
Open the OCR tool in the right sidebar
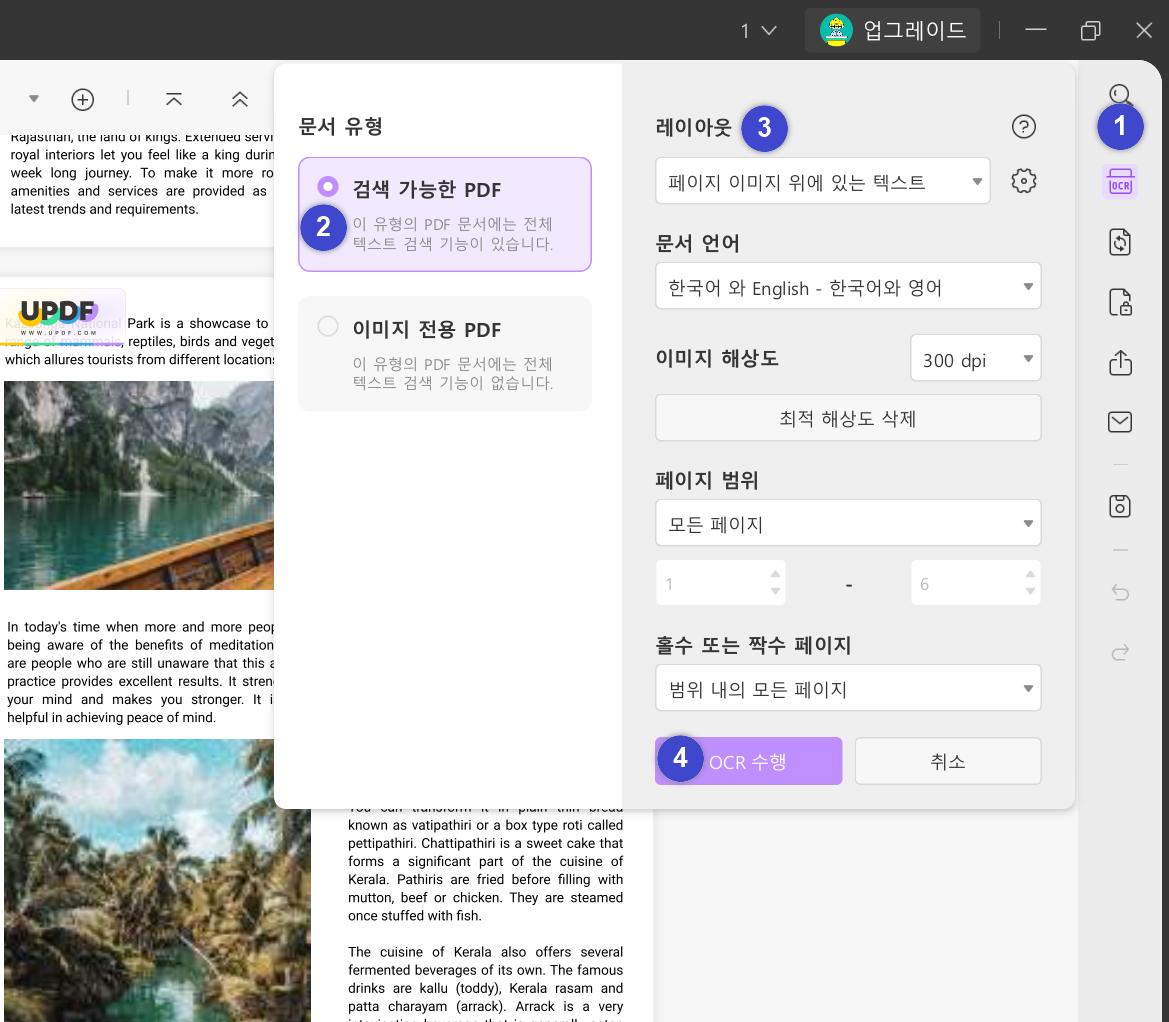pyautogui.click(x=1120, y=182)
